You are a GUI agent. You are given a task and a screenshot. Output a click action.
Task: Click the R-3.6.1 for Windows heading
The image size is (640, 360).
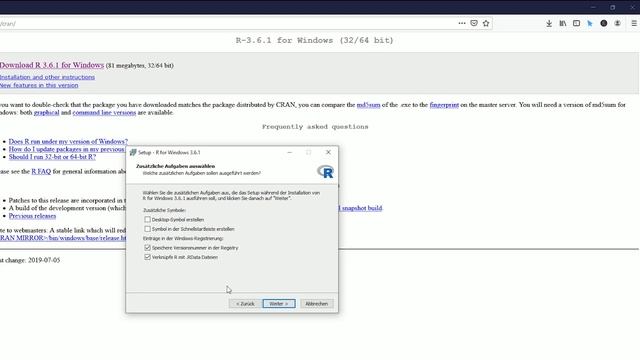[x=315, y=40]
